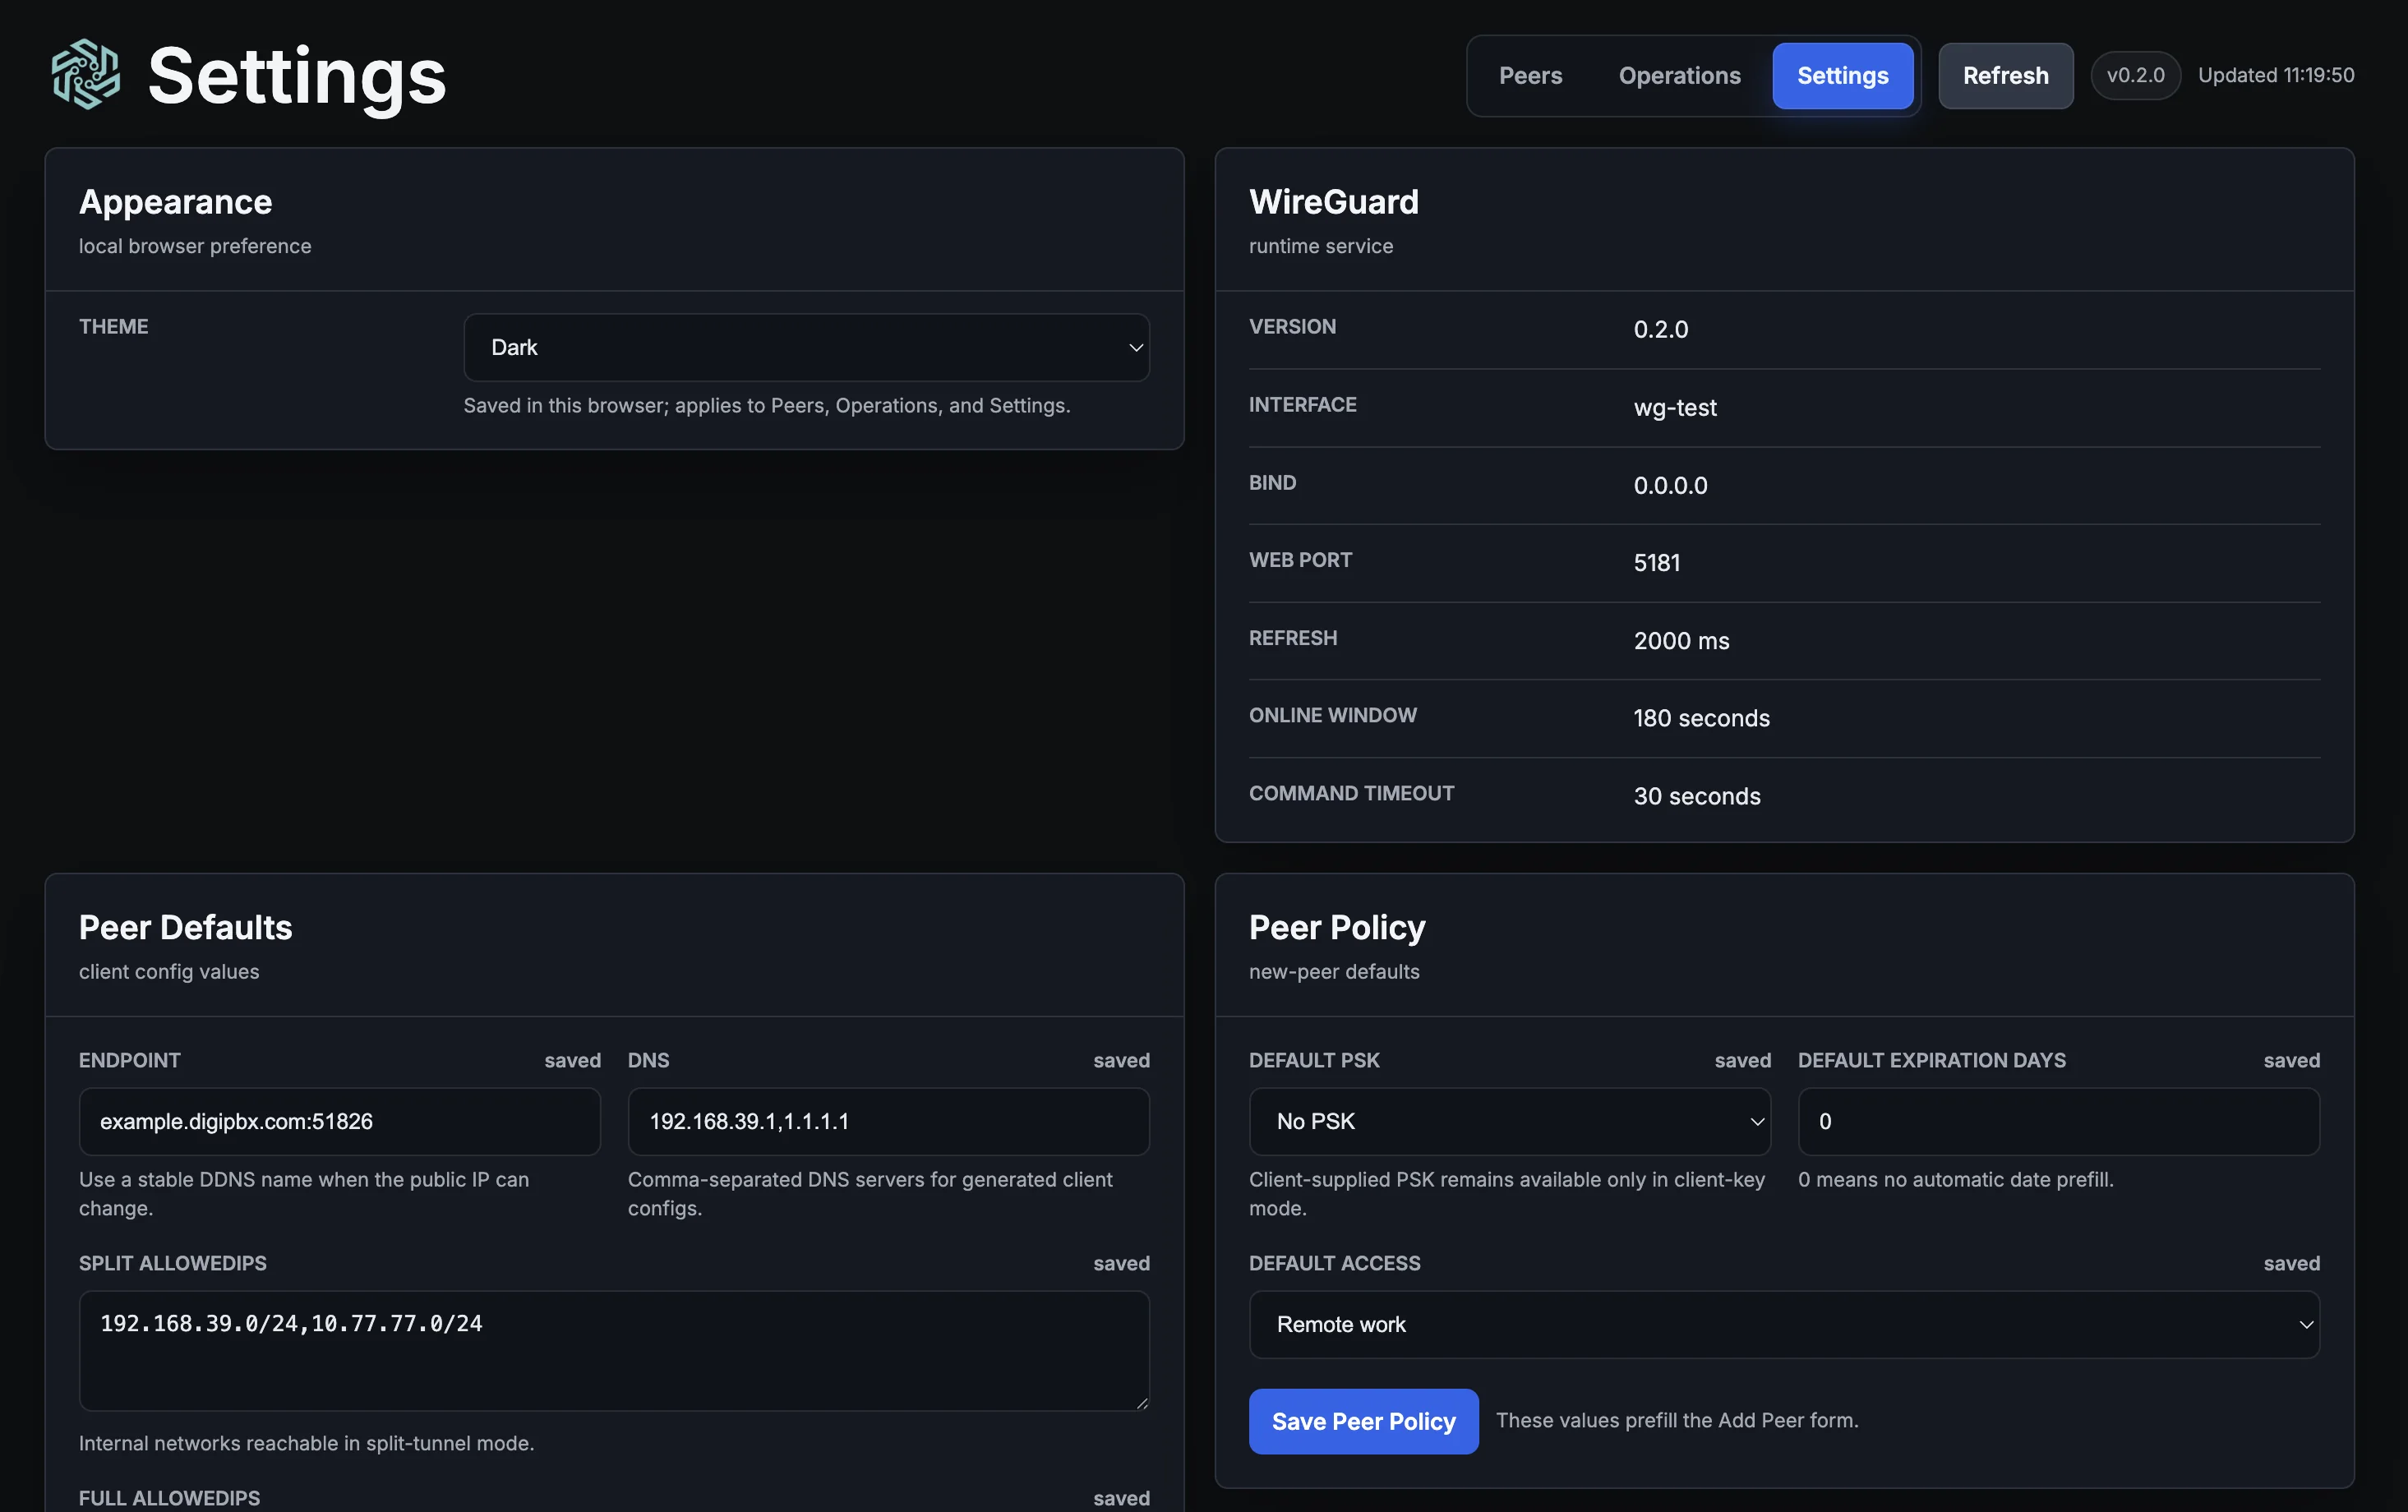The height and width of the screenshot is (1512, 2408).
Task: Click the Web Port value 5181
Action: [1656, 563]
